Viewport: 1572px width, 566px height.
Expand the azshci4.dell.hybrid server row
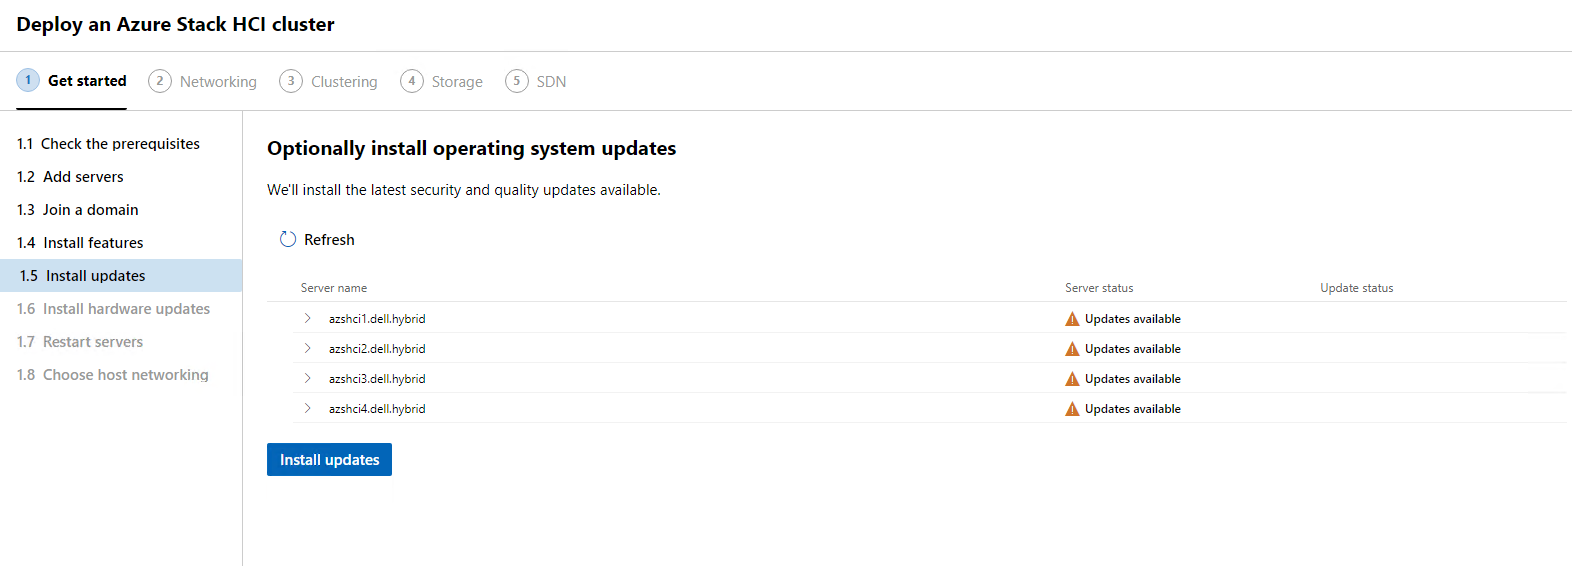coord(307,409)
